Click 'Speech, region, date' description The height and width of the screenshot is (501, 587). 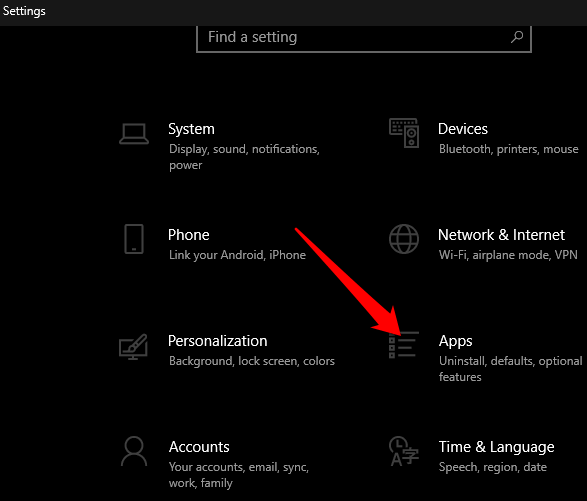pyautogui.click(x=493, y=467)
